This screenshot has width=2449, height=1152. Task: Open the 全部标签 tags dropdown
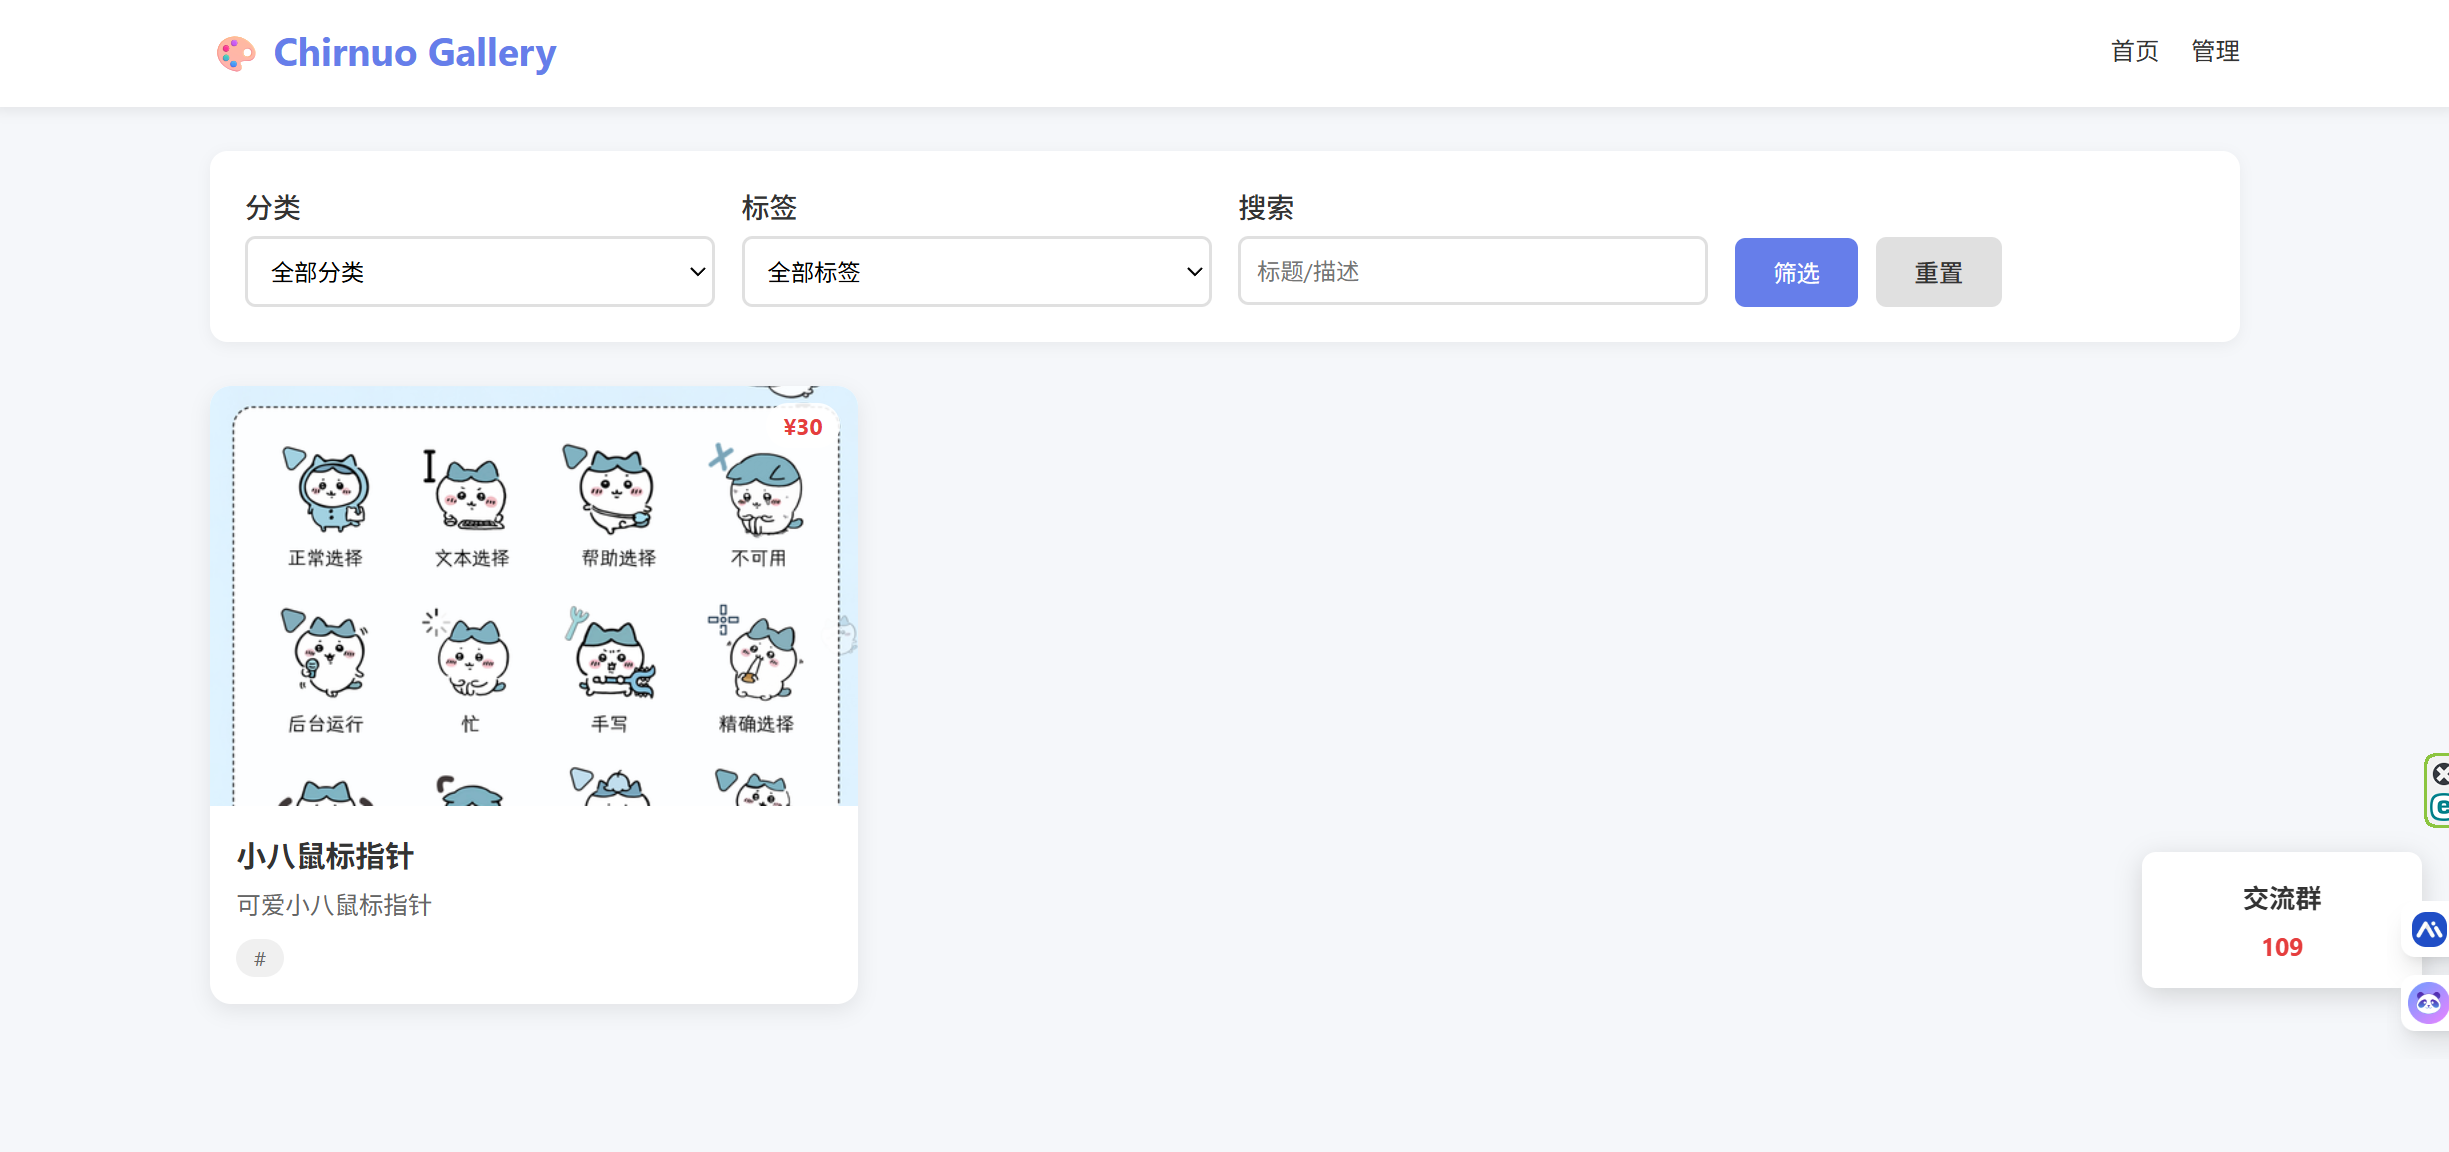(975, 271)
